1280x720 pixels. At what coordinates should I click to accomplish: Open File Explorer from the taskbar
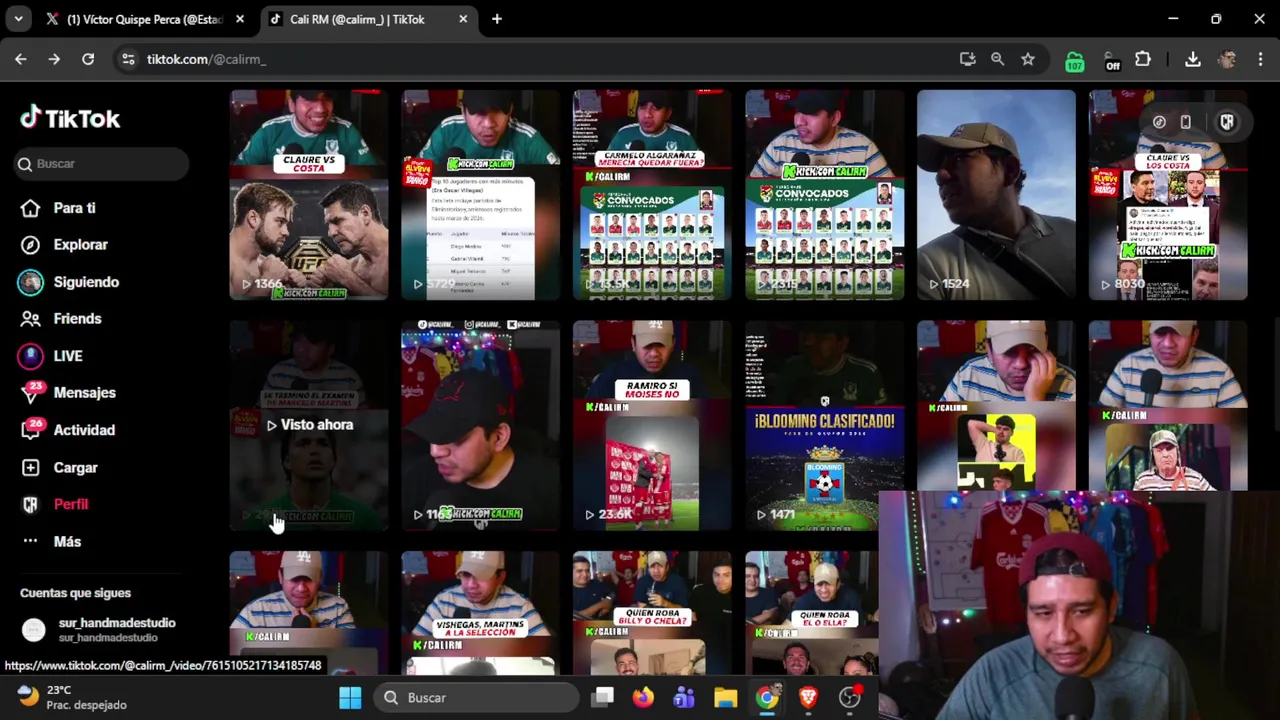point(725,698)
